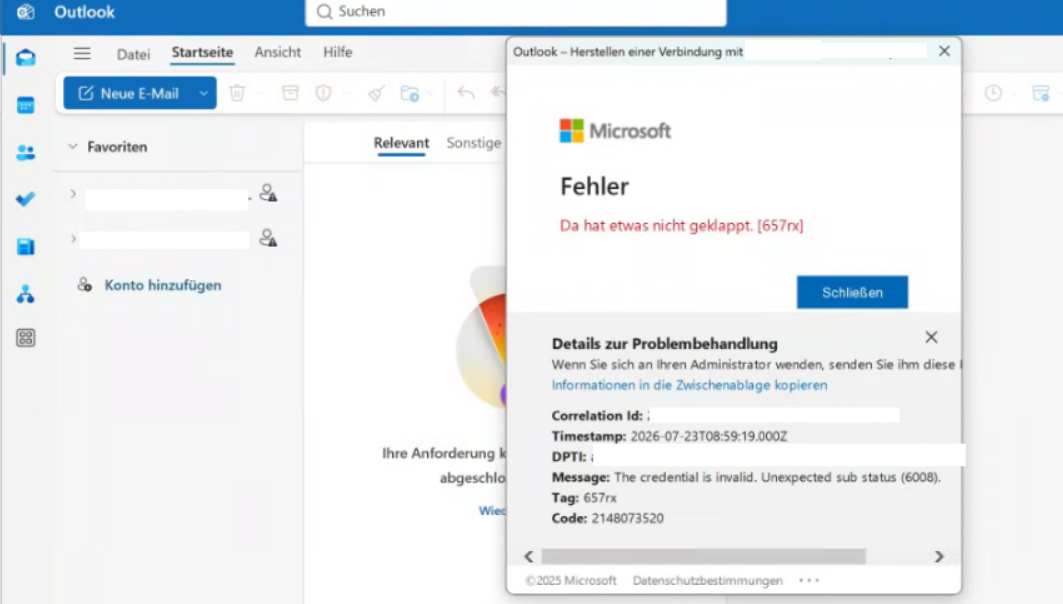Click the Reply arrow toolbar icon
The image size is (1063, 604).
tap(466, 92)
